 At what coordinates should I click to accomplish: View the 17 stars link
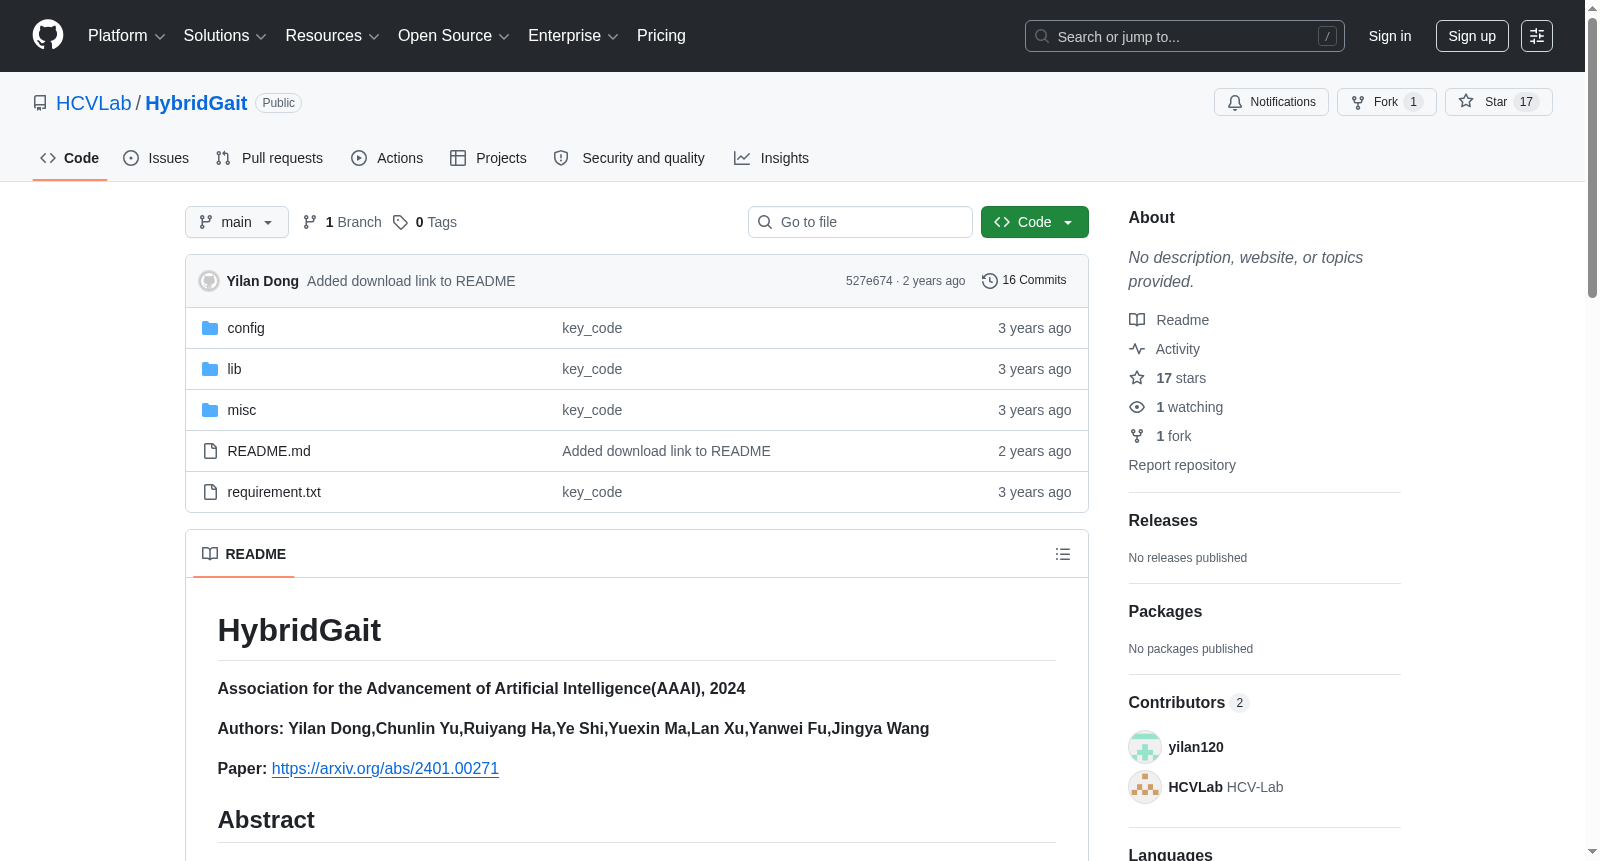click(1167, 378)
